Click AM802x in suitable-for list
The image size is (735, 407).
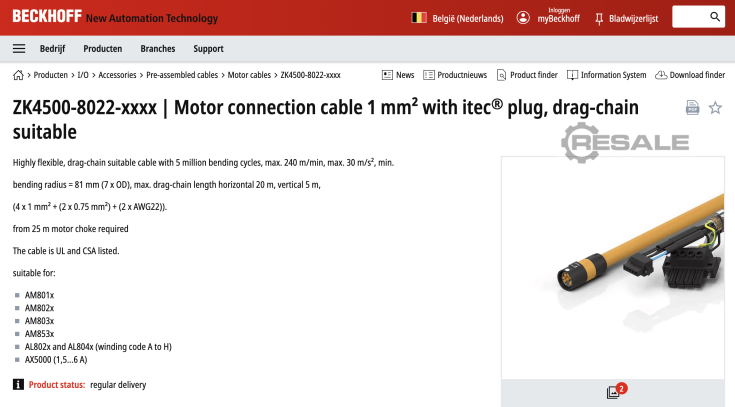pyautogui.click(x=39, y=308)
